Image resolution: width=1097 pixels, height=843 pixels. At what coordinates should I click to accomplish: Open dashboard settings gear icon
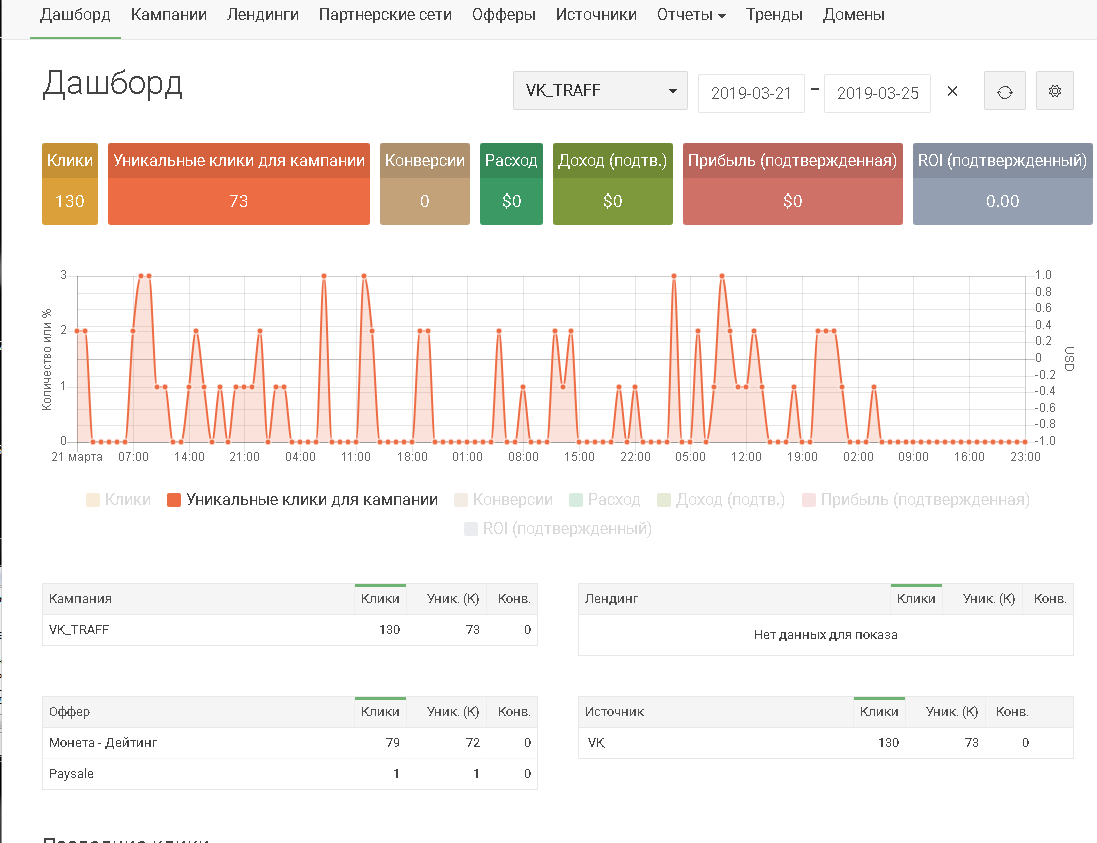(x=1054, y=92)
